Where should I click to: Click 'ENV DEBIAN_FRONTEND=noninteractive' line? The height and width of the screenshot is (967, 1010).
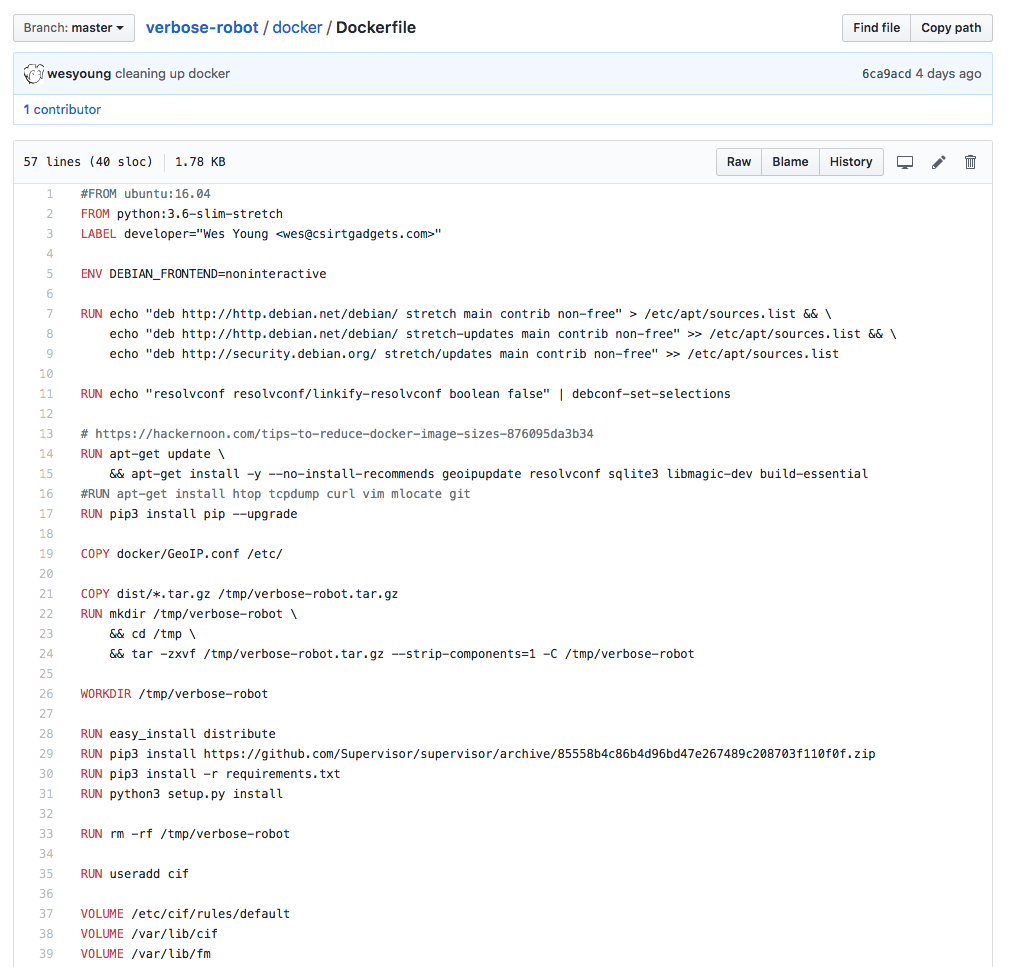[204, 274]
